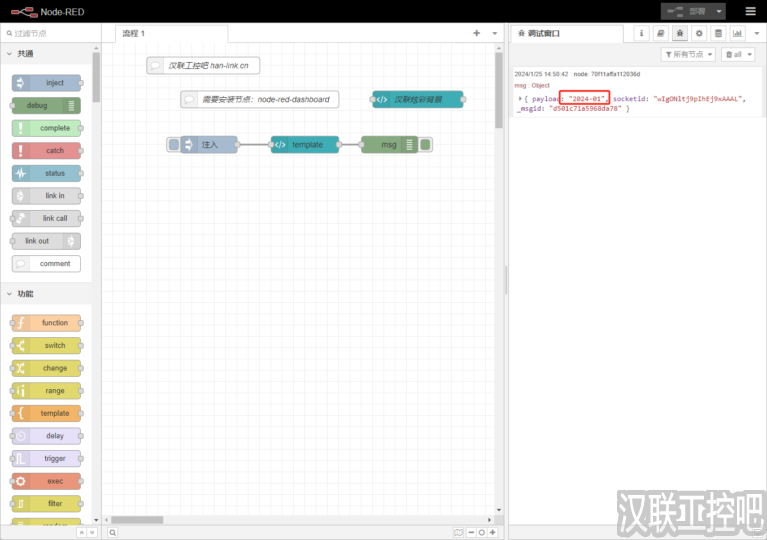Trigger the 注入 inject node button
Image resolution: width=767 pixels, height=540 pixels.
click(x=174, y=145)
